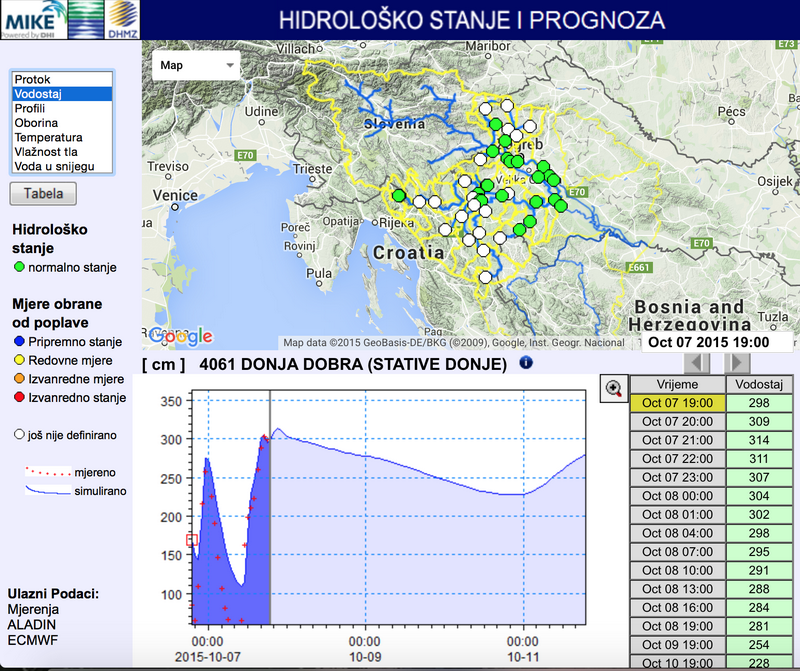Open station info icon beside DONJA DOBRA title
The width and height of the screenshot is (800, 671).
pyautogui.click(x=526, y=363)
